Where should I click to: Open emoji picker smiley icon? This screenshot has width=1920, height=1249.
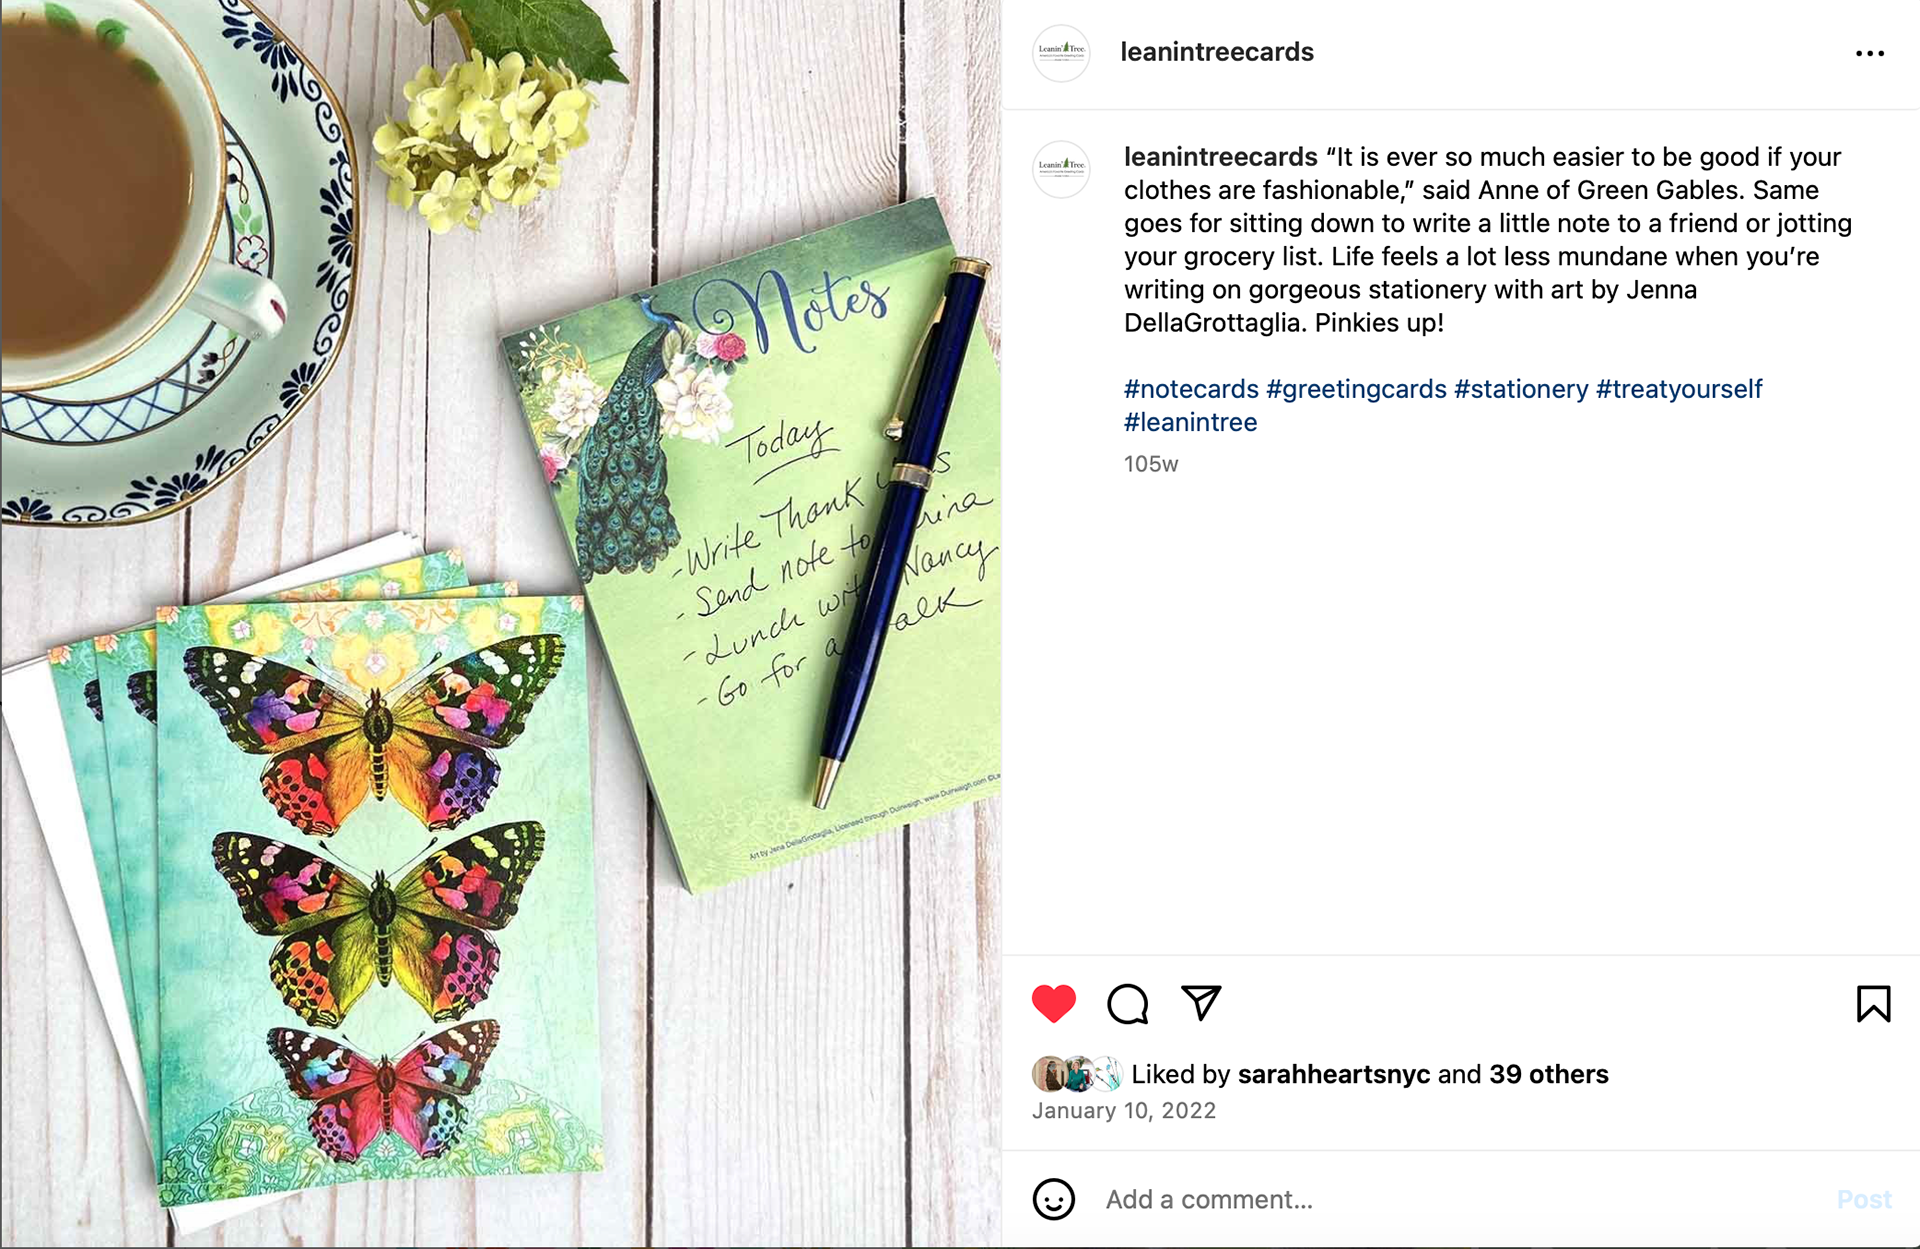1053,1199
